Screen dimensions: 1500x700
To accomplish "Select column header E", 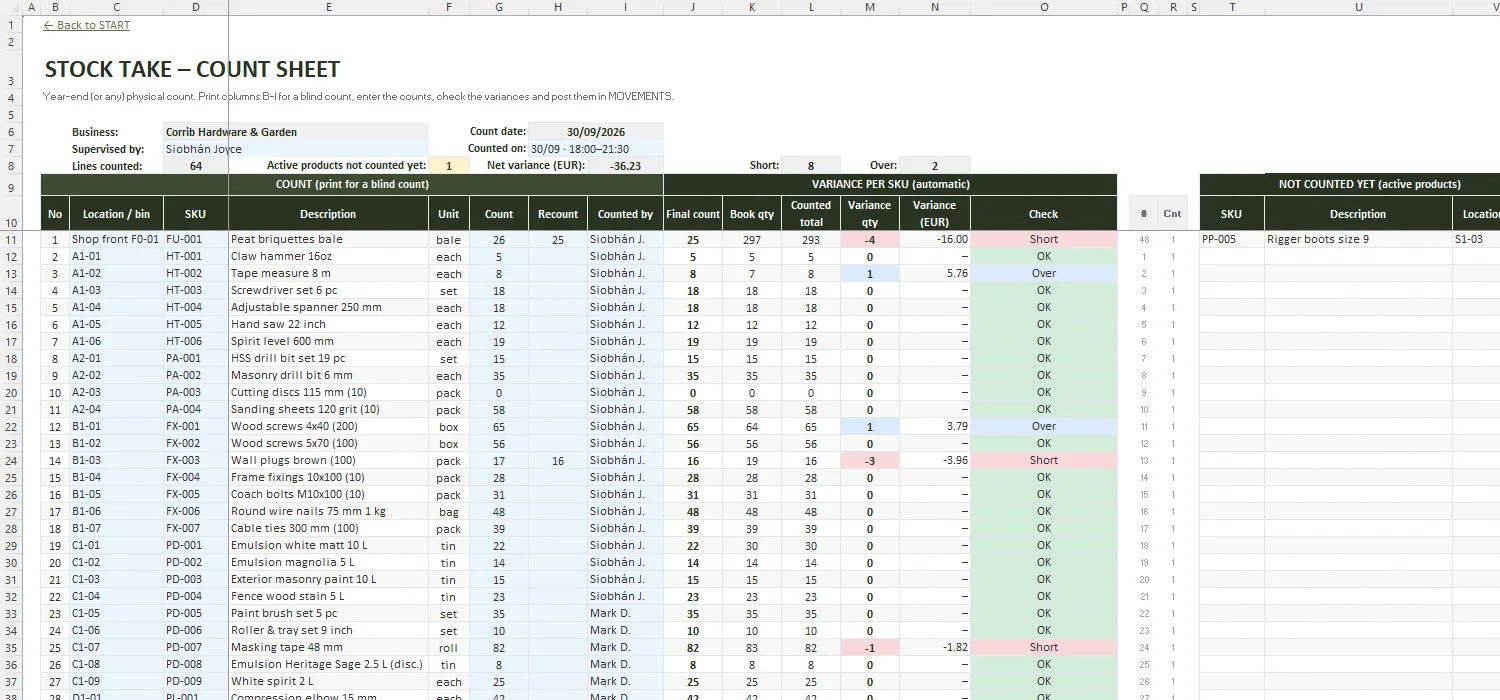I will coord(329,7).
